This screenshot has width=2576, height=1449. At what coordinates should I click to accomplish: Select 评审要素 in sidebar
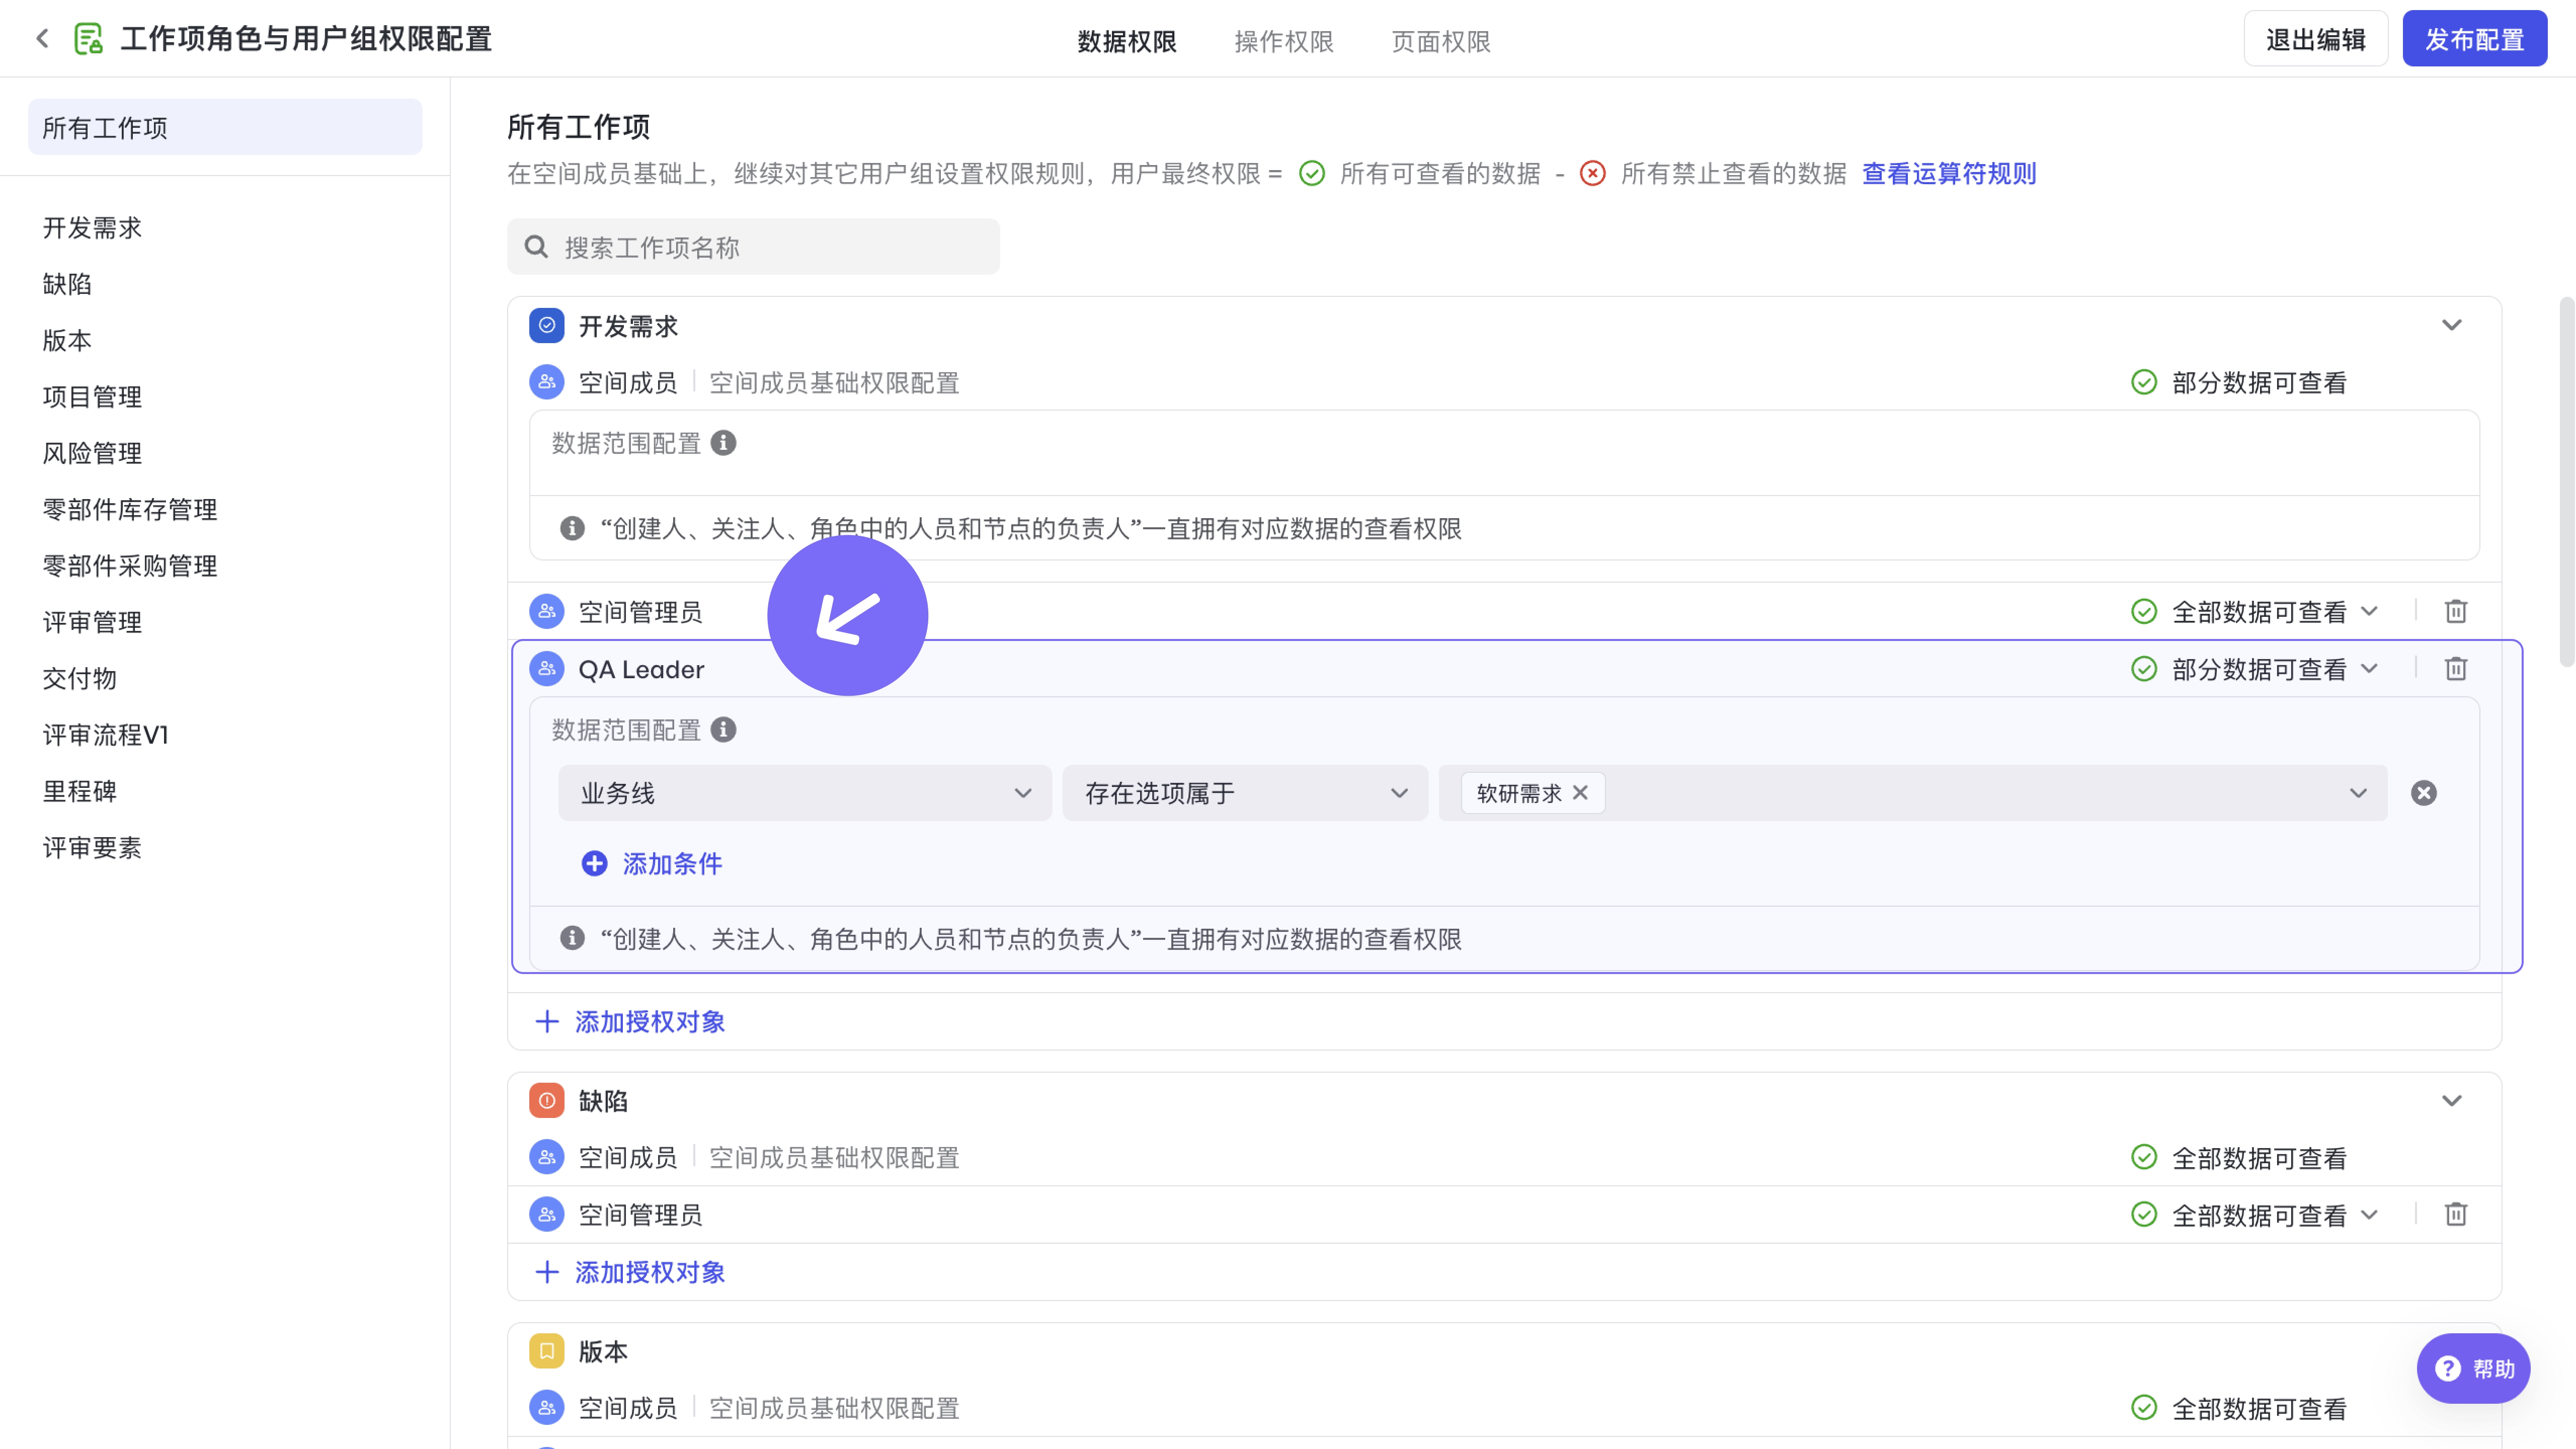(x=92, y=847)
